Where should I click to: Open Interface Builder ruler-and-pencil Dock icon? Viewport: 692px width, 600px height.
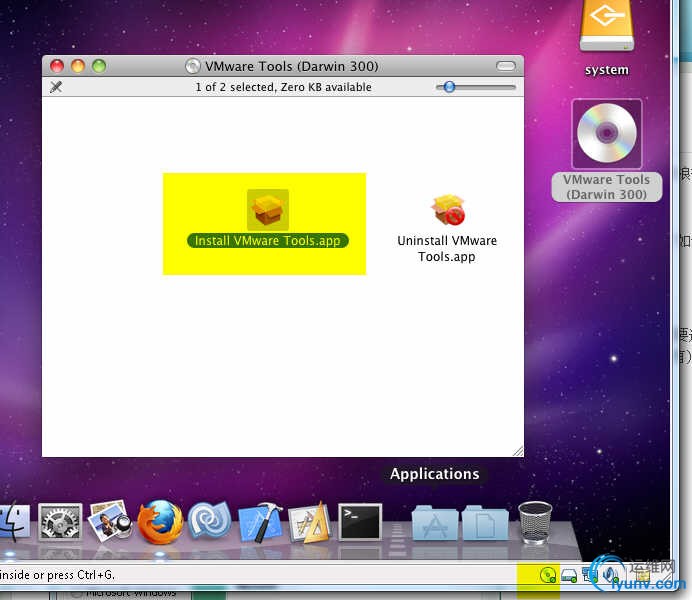(x=310, y=522)
